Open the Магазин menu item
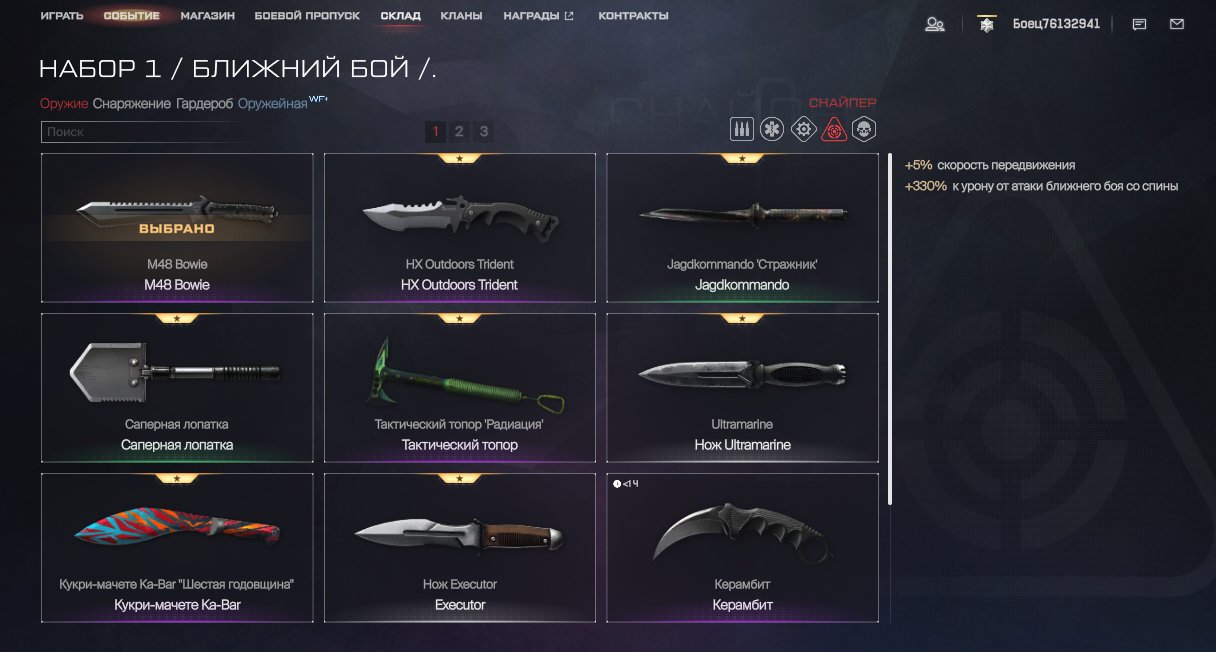 pyautogui.click(x=208, y=16)
